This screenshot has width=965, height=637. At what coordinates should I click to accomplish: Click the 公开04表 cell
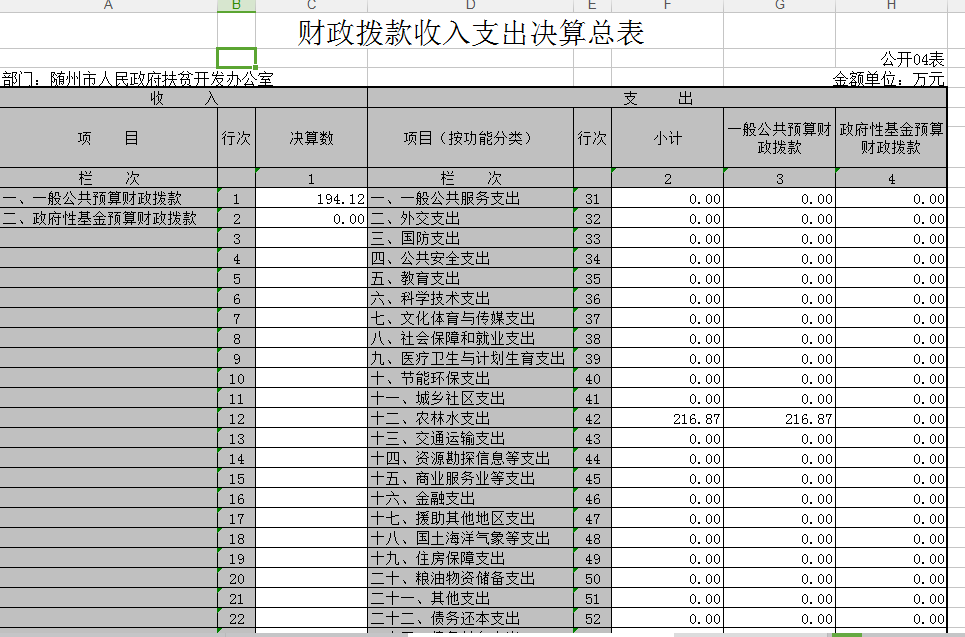pyautogui.click(x=912, y=59)
